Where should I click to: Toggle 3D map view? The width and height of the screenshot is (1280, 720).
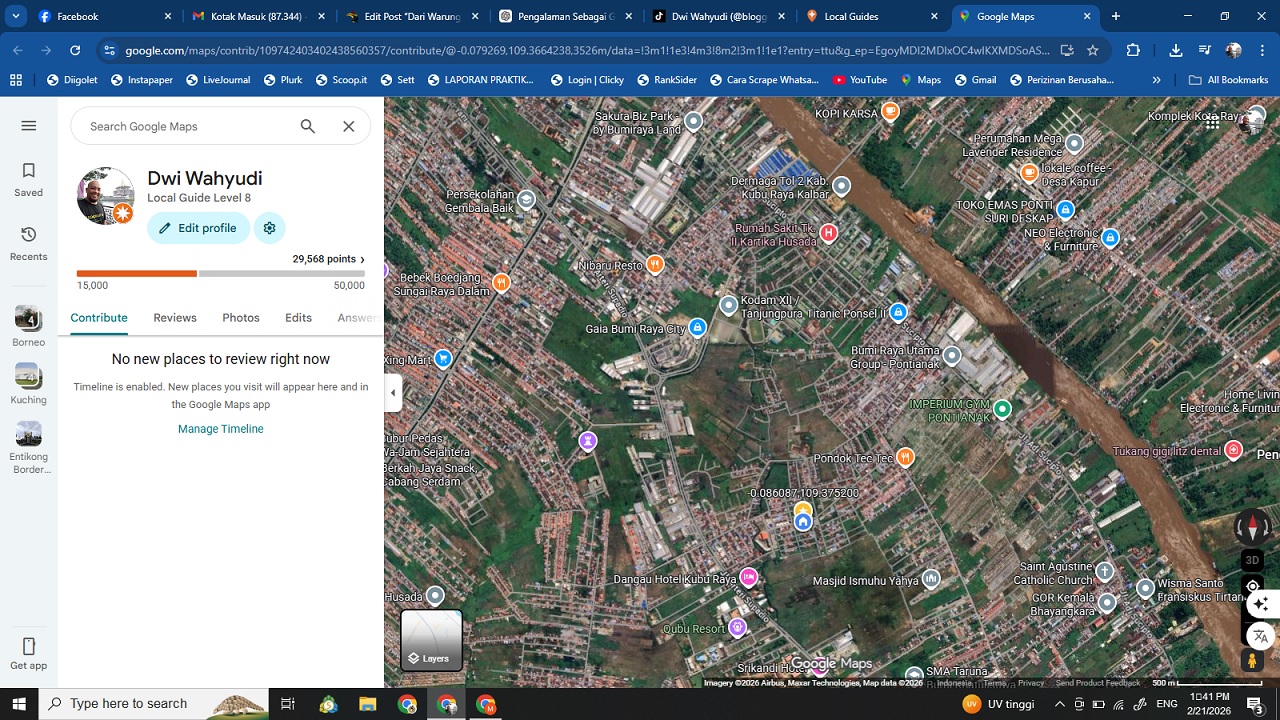pyautogui.click(x=1252, y=560)
